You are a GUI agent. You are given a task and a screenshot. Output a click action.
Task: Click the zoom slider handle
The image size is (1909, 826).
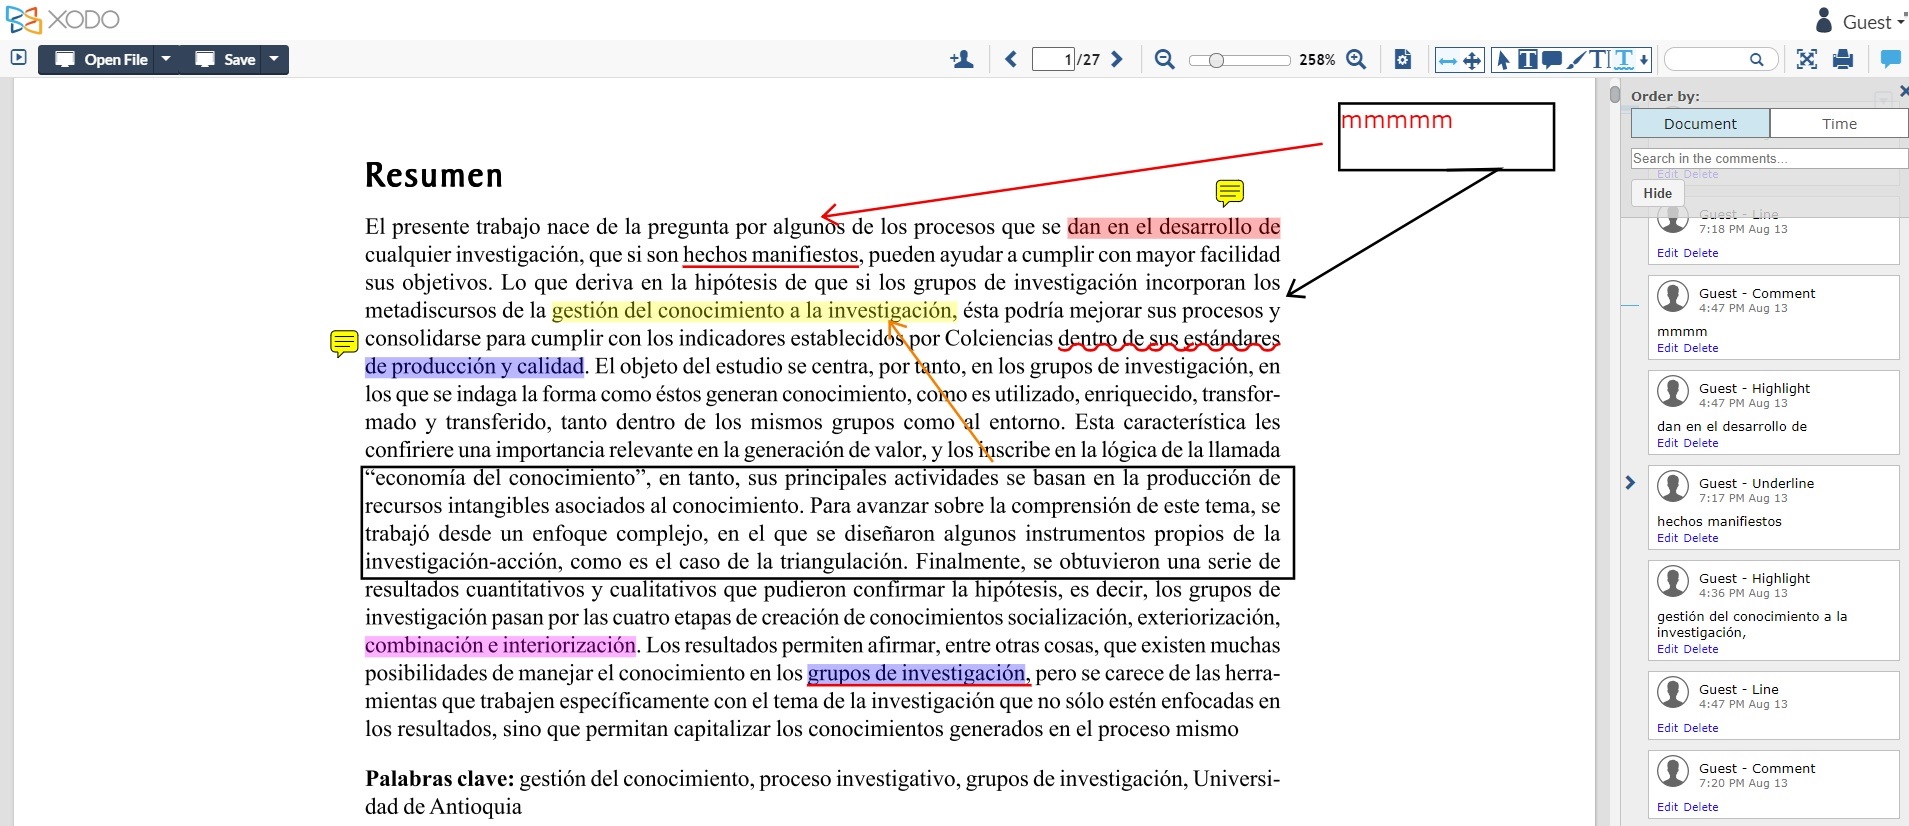1216,60
